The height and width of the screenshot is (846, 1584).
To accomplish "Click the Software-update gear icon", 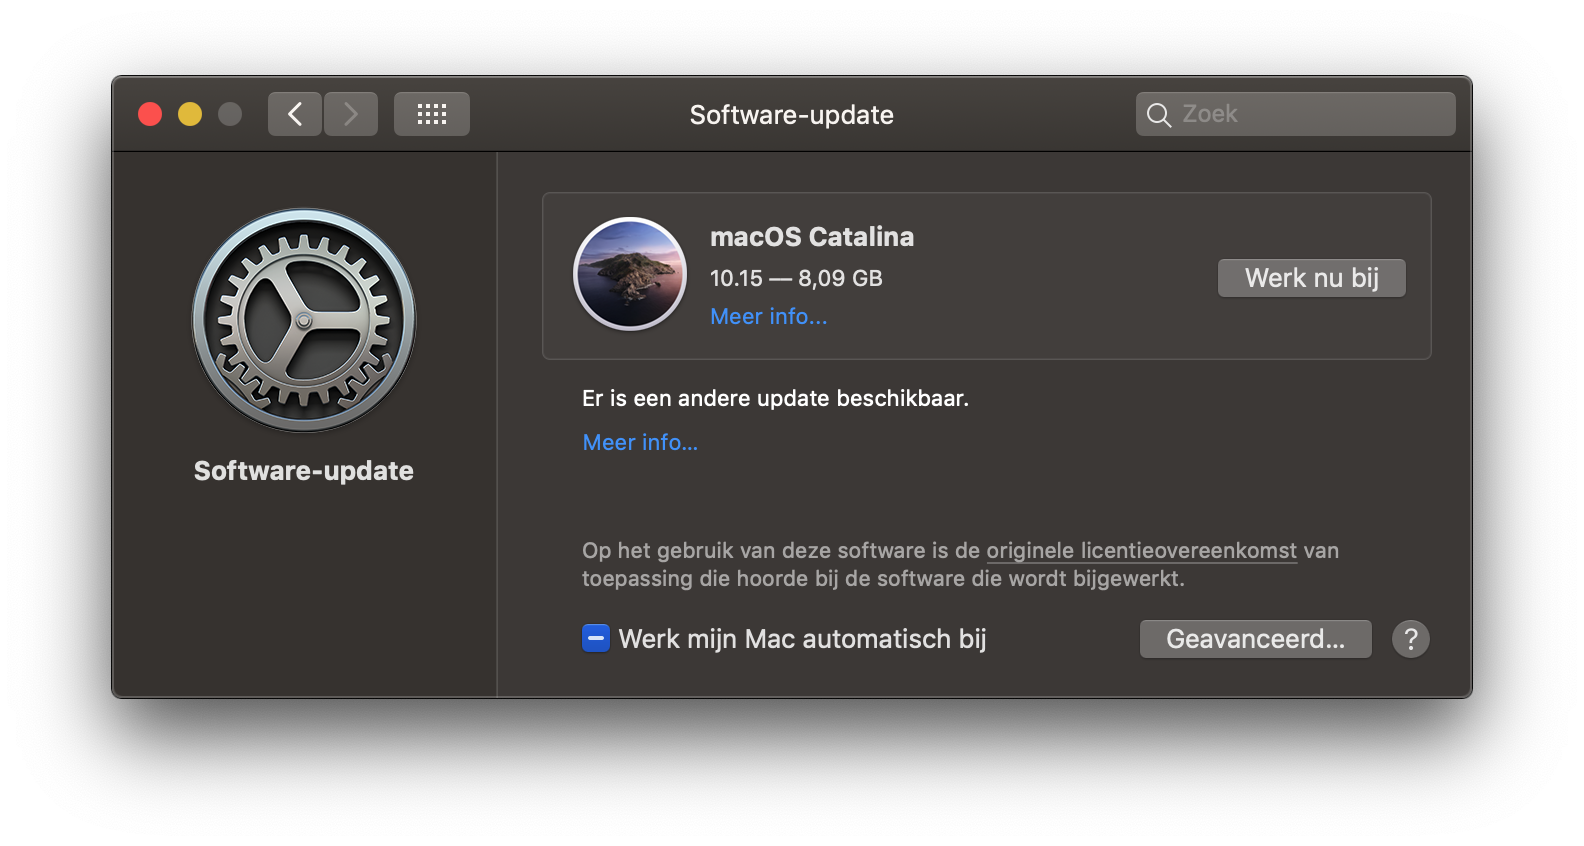I will (x=304, y=320).
